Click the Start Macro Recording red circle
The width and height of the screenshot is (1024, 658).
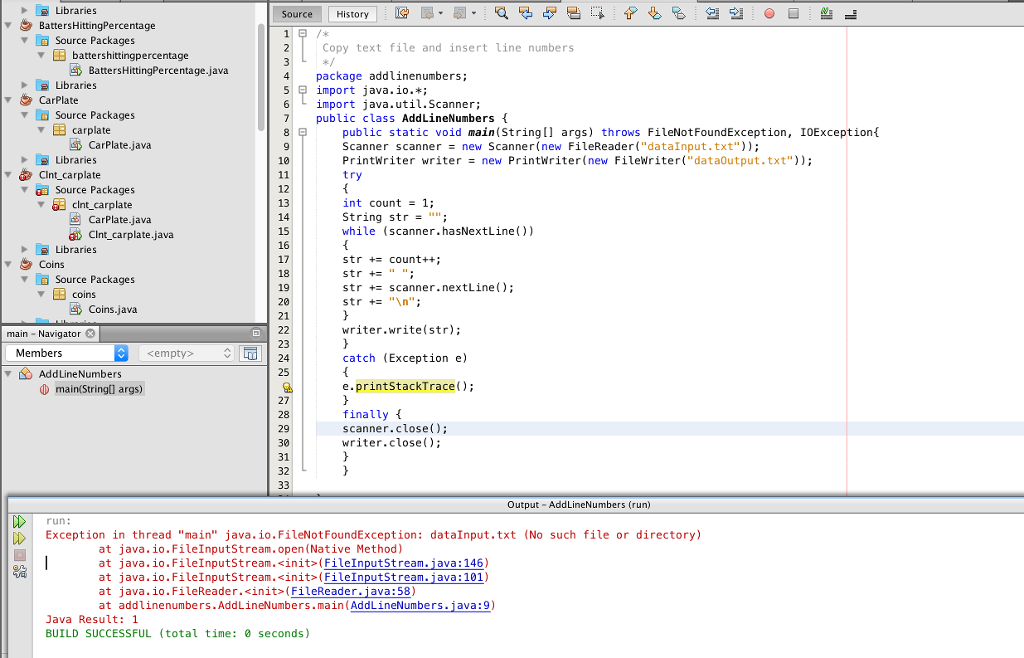coord(769,14)
